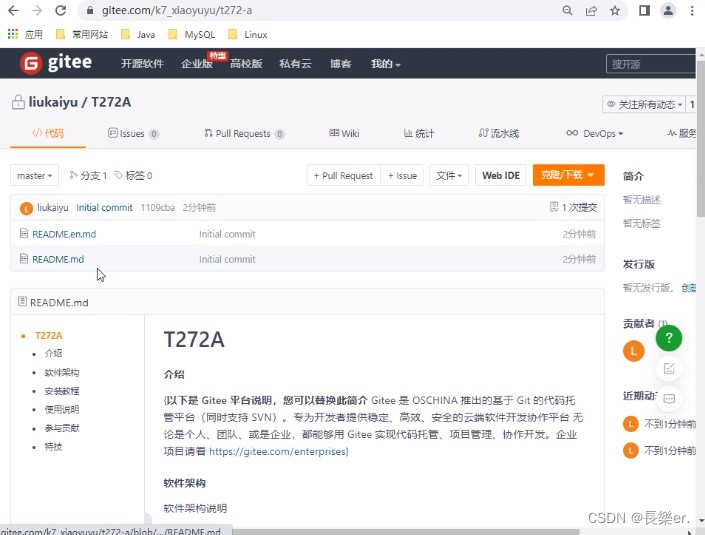Bookmark this page with the star icon
Screen dimensions: 705x535
click(615, 10)
